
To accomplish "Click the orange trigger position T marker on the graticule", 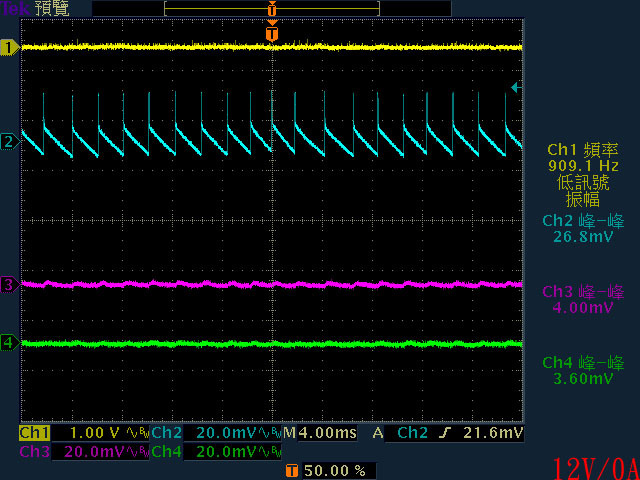I will pyautogui.click(x=272, y=33).
